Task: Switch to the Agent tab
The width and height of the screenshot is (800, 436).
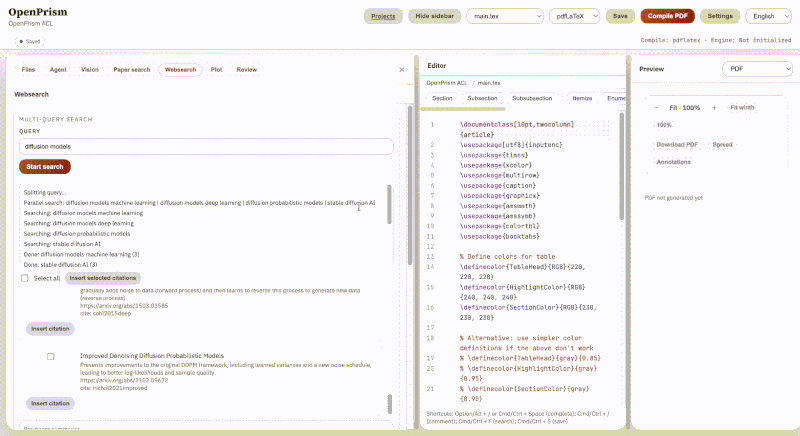Action: tap(58, 69)
